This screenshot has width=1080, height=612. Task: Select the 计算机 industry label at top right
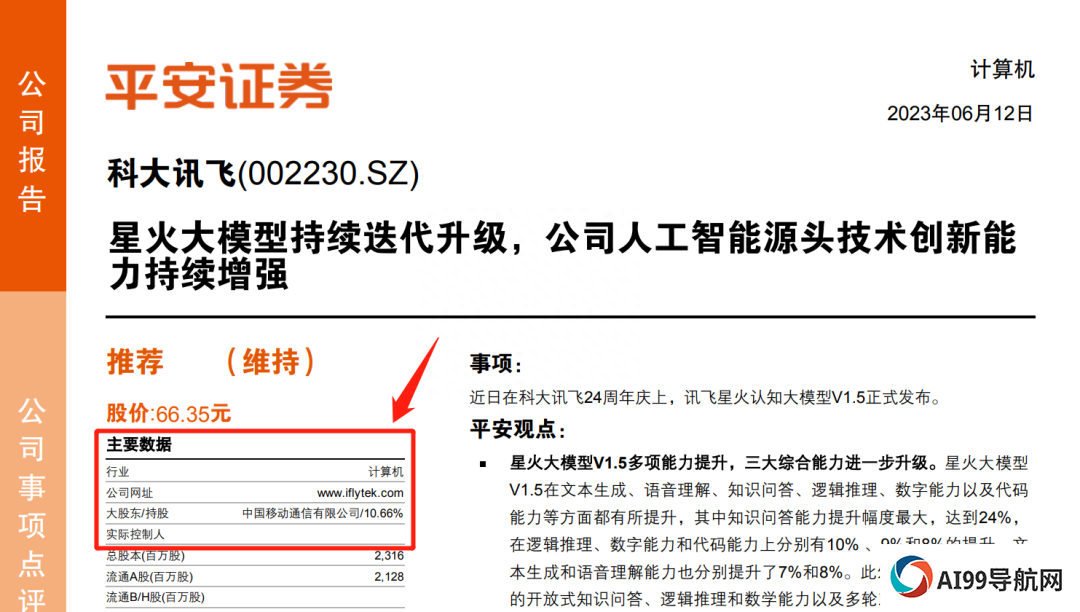(1002, 70)
